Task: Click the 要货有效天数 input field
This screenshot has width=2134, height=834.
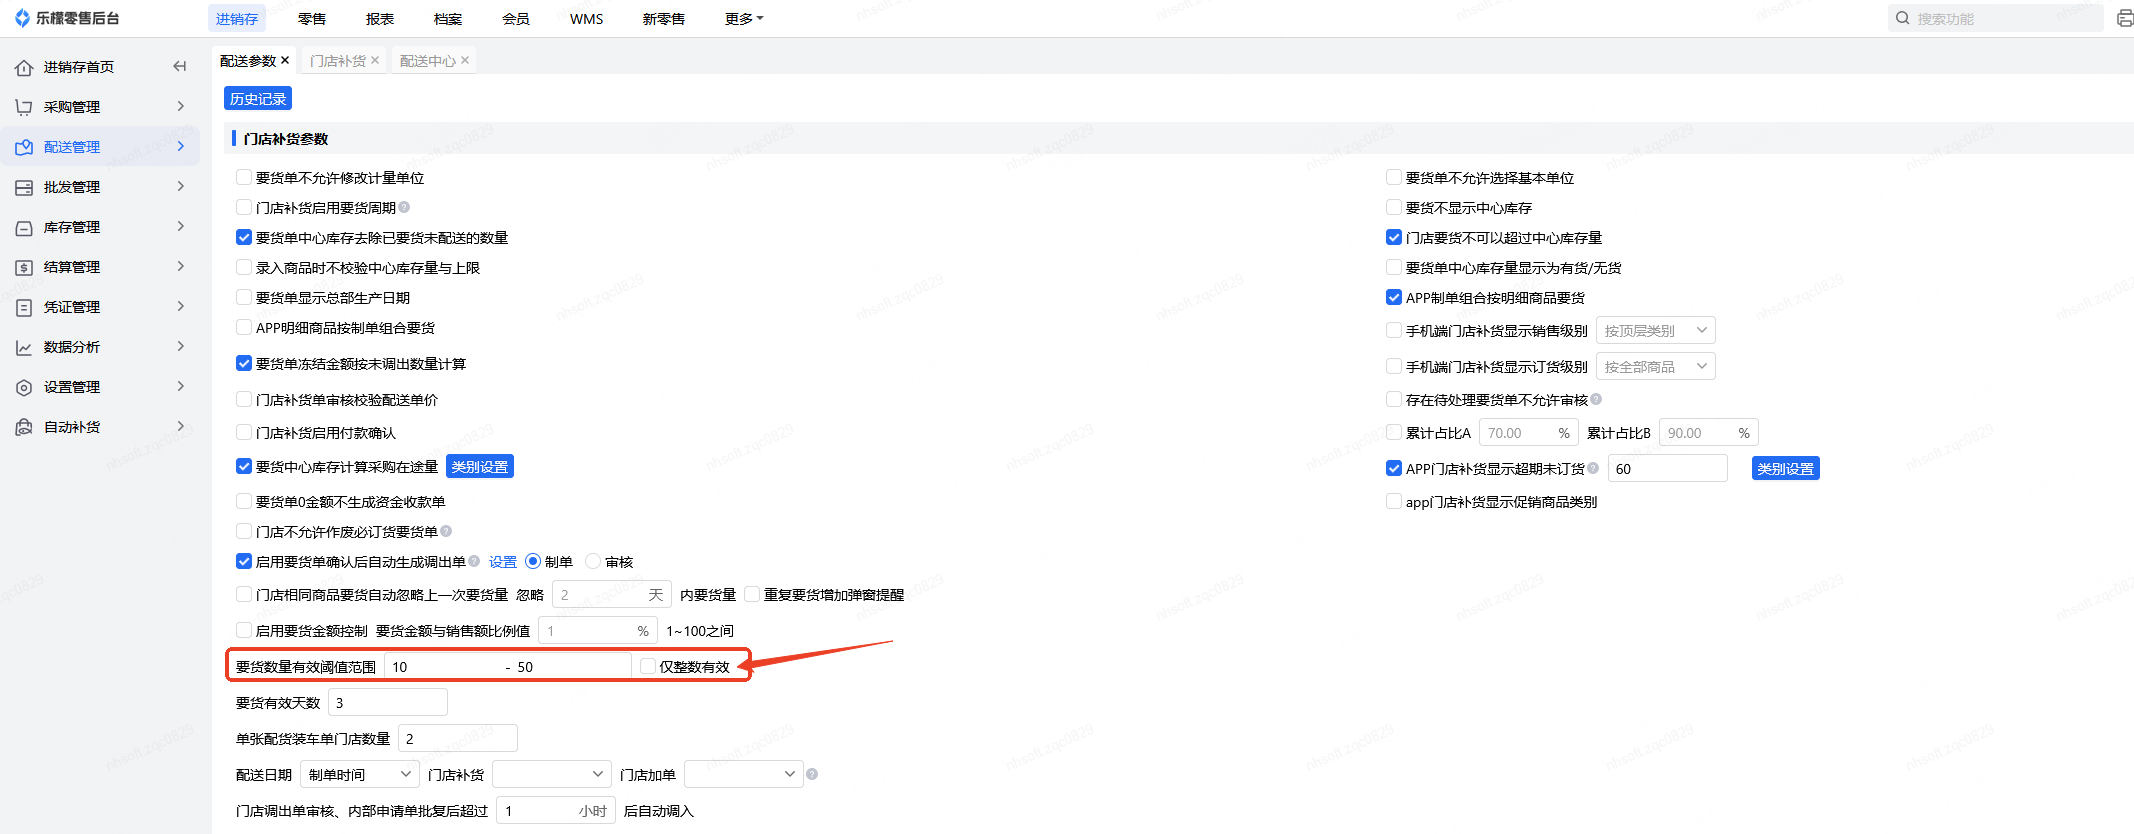Action: [388, 702]
